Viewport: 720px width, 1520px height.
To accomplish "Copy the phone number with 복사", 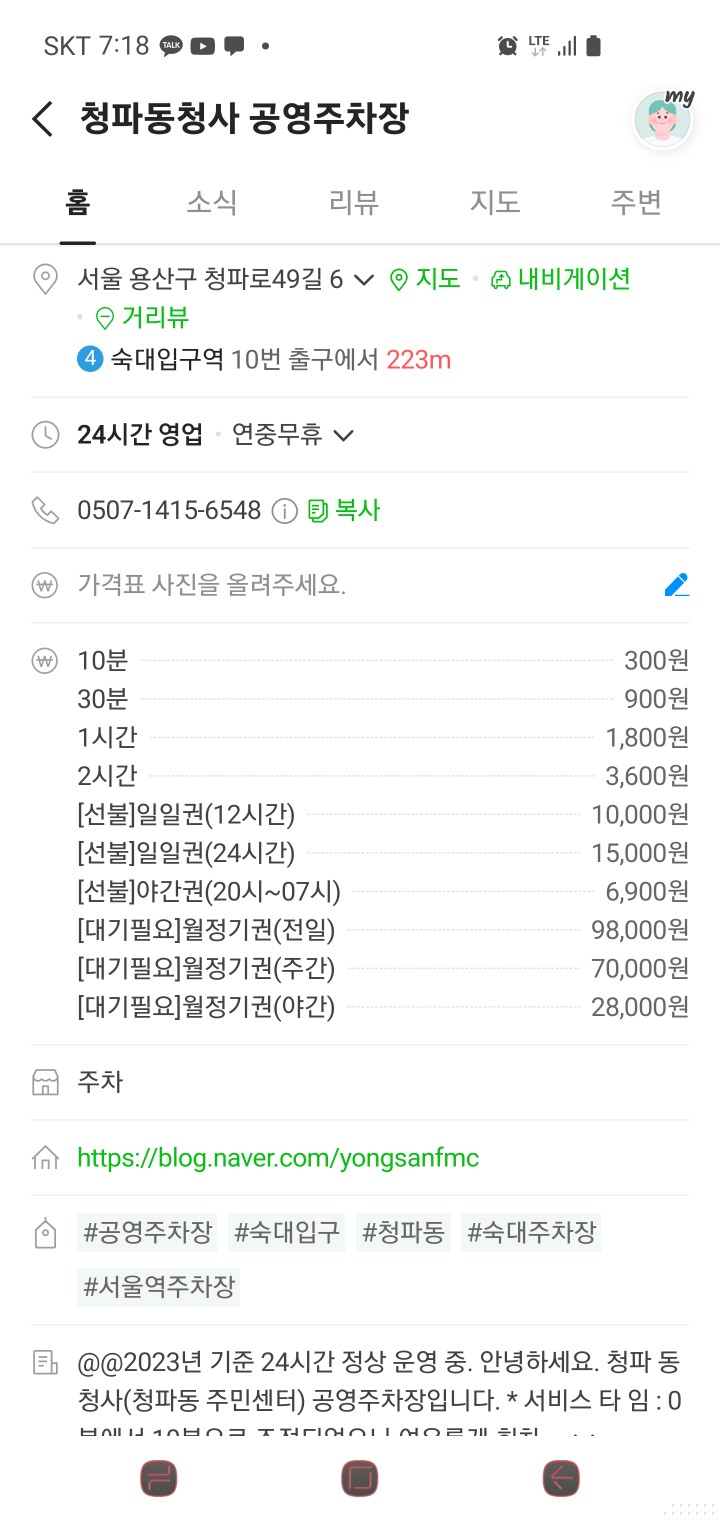I will [345, 511].
